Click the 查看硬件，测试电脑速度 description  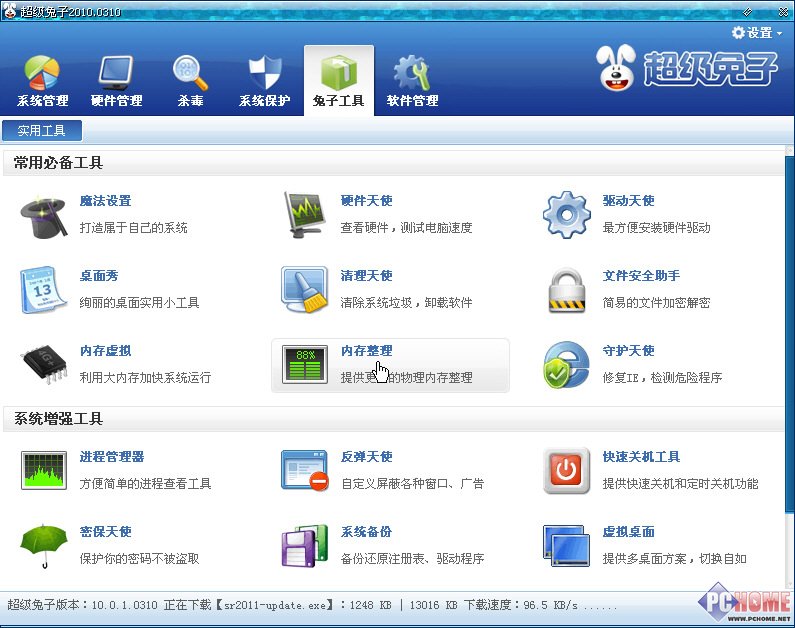(407, 228)
